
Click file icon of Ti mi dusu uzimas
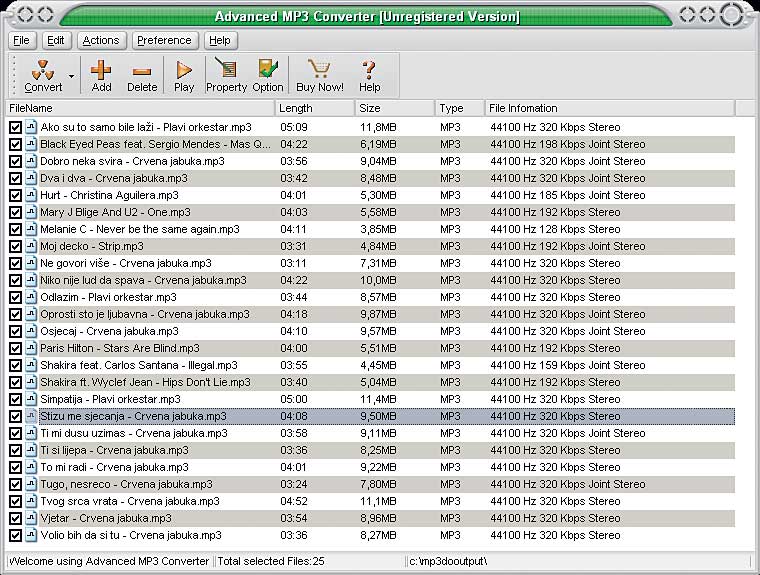pos(31,433)
